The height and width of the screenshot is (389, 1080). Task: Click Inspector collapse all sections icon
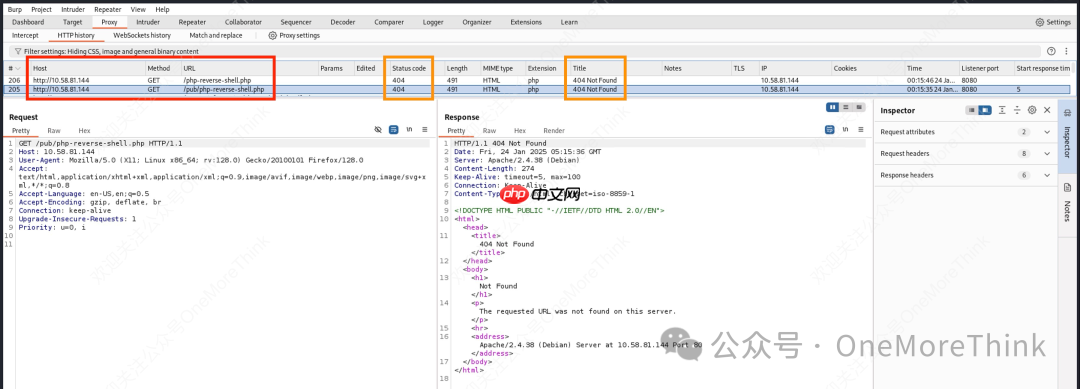pos(1017,110)
